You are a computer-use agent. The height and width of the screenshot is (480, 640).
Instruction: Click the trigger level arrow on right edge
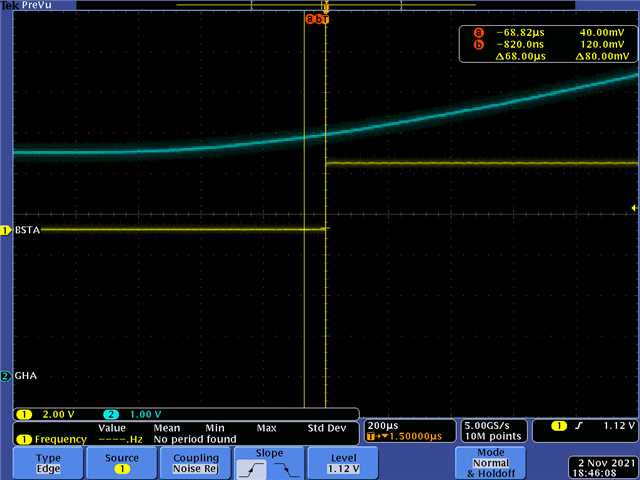click(634, 208)
